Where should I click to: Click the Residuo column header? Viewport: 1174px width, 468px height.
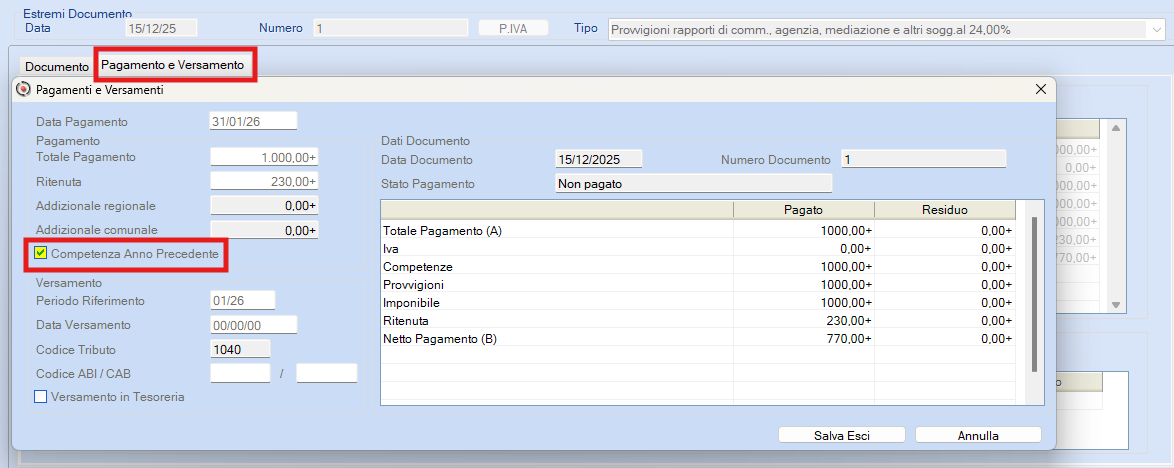click(945, 210)
